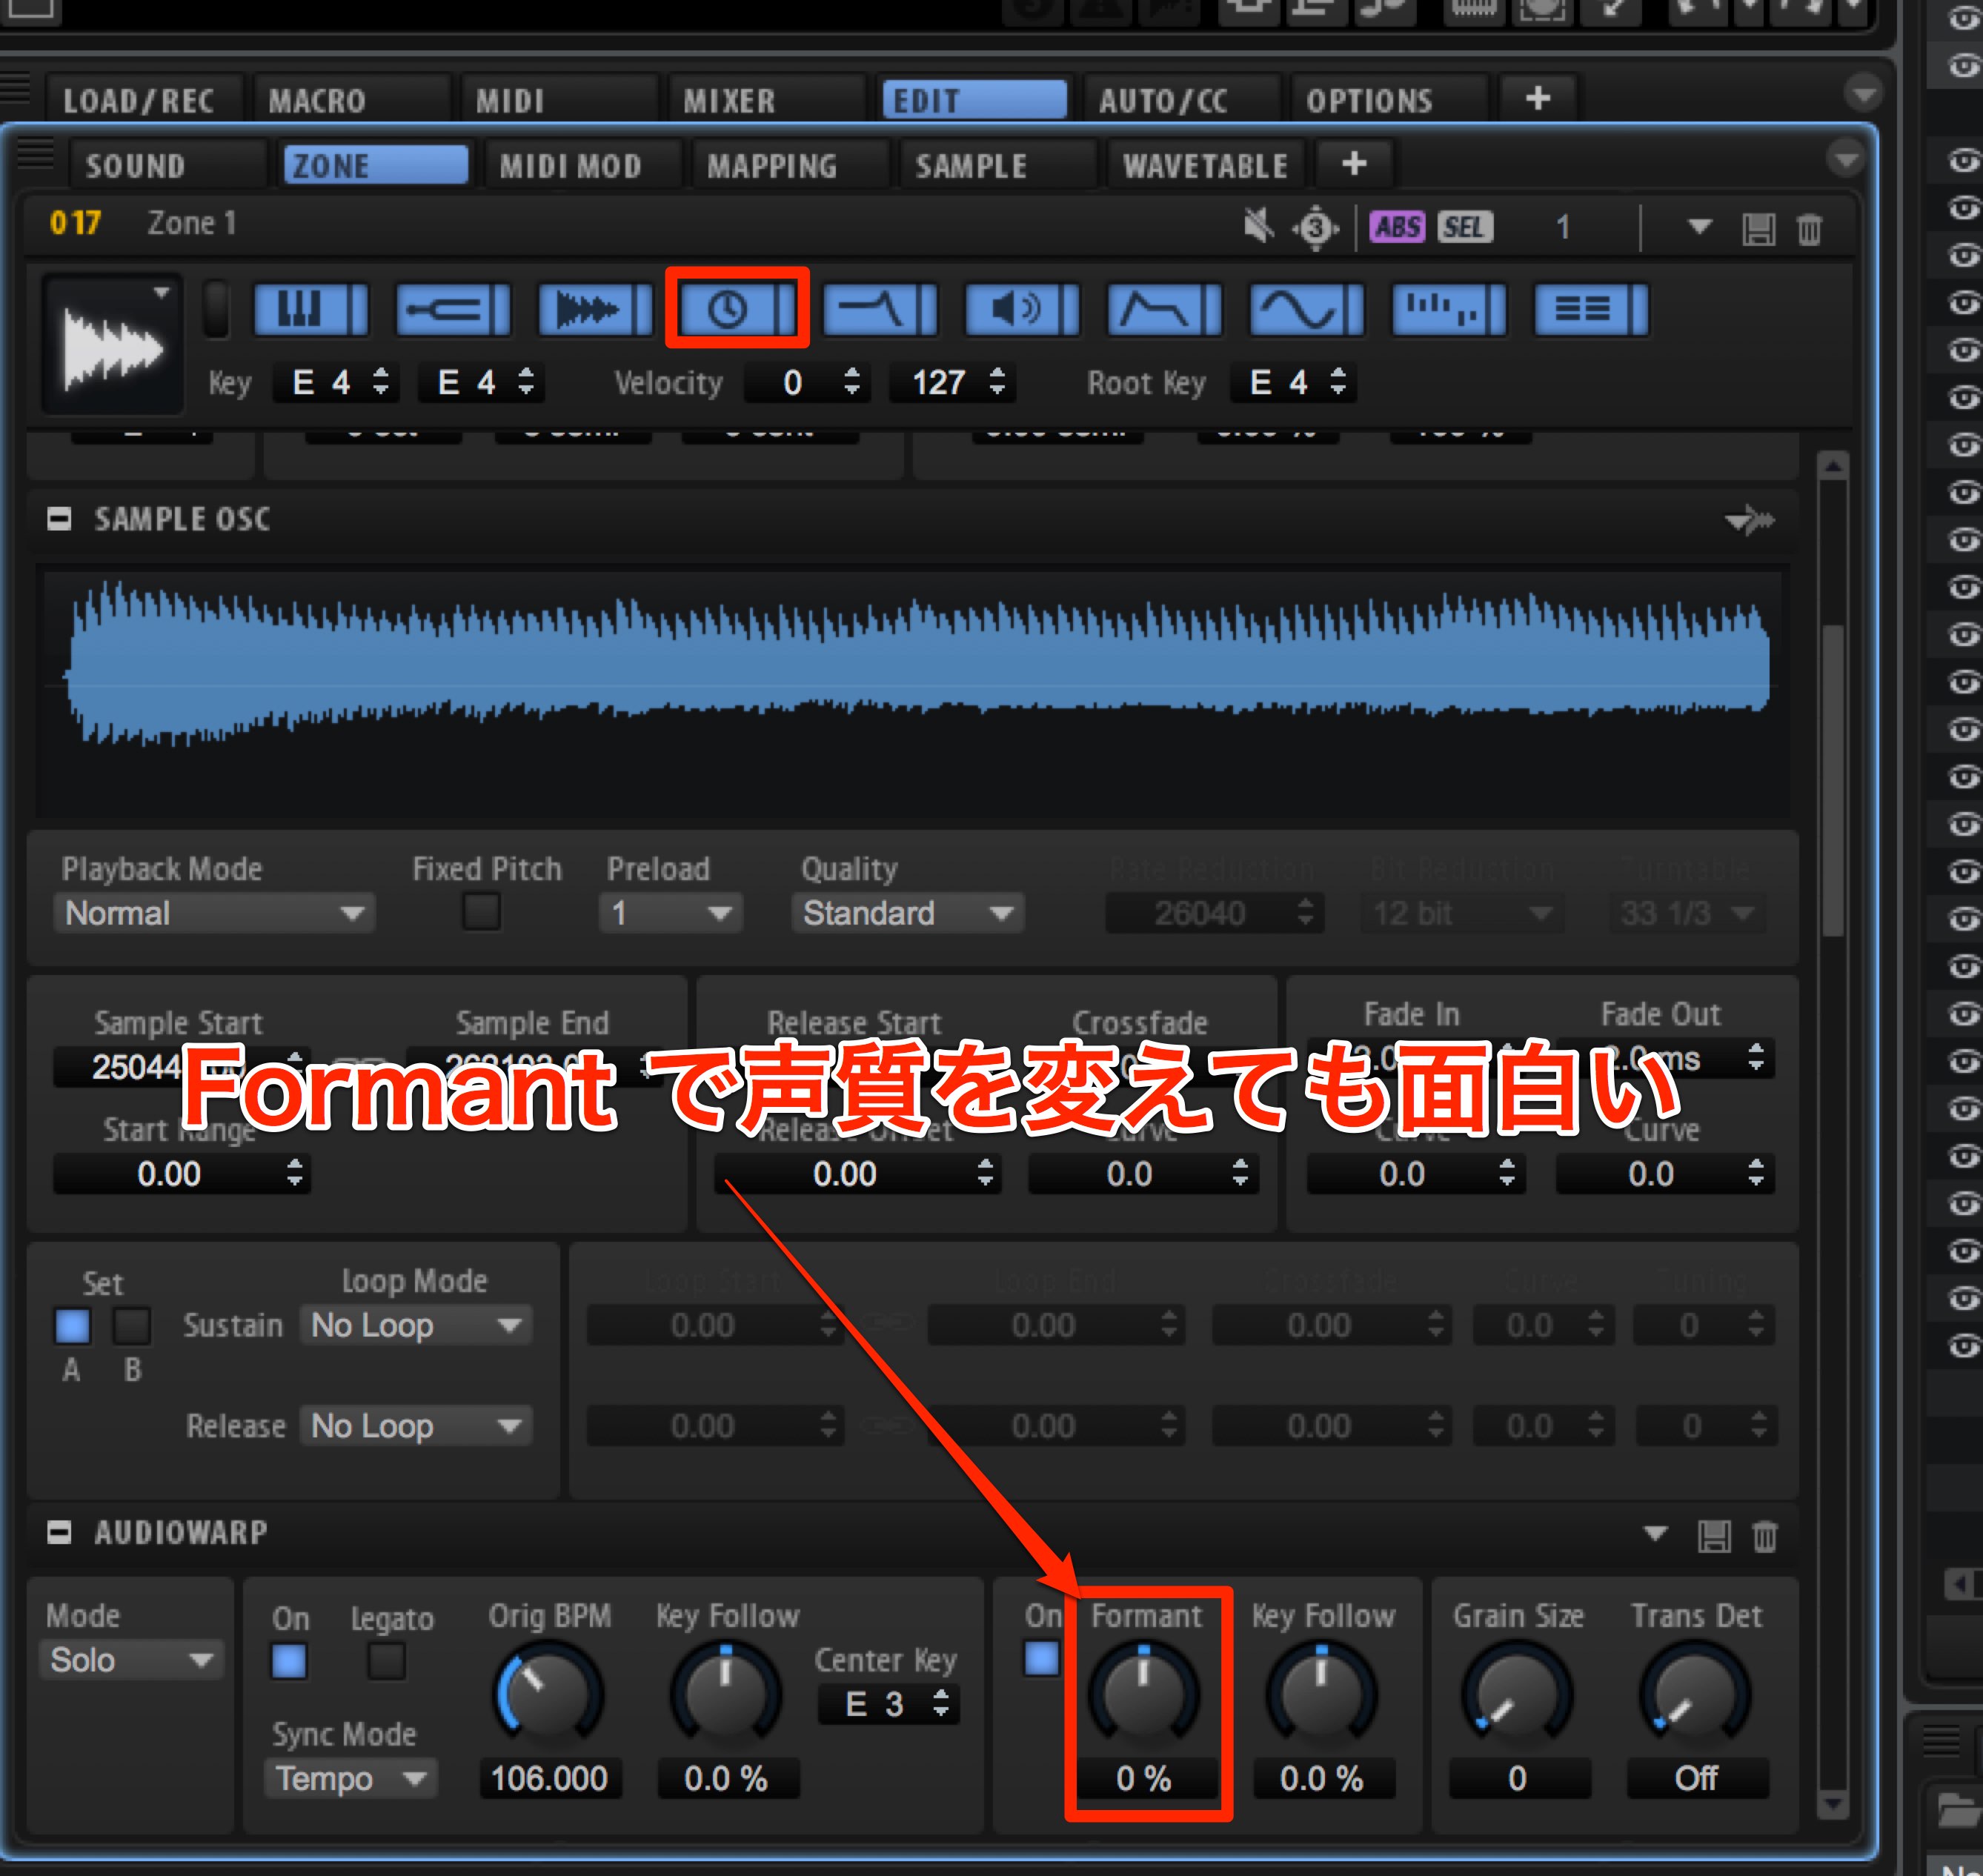Open the SOUND sub-tab
Image resolution: width=1983 pixels, height=1876 pixels.
(x=168, y=165)
